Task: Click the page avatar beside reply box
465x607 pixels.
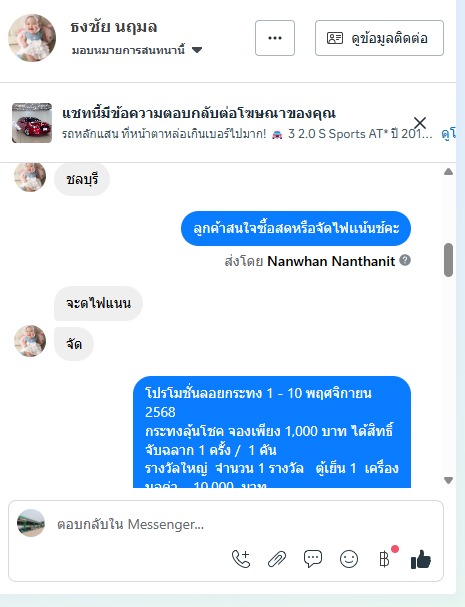Action: (31, 523)
